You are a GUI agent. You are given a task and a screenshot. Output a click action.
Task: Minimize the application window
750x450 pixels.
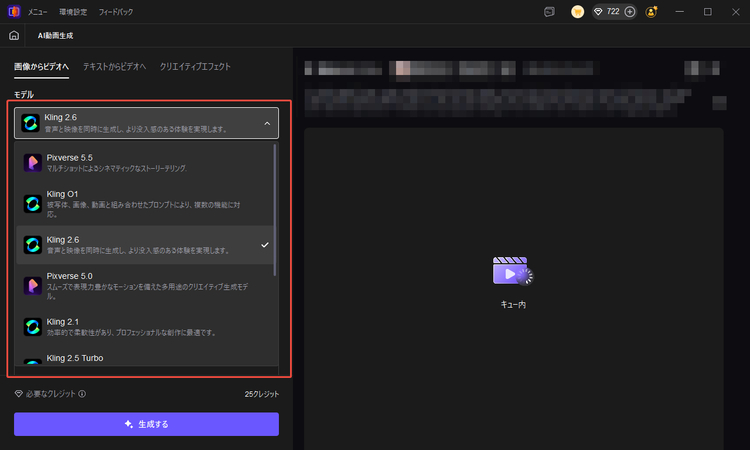[680, 12]
